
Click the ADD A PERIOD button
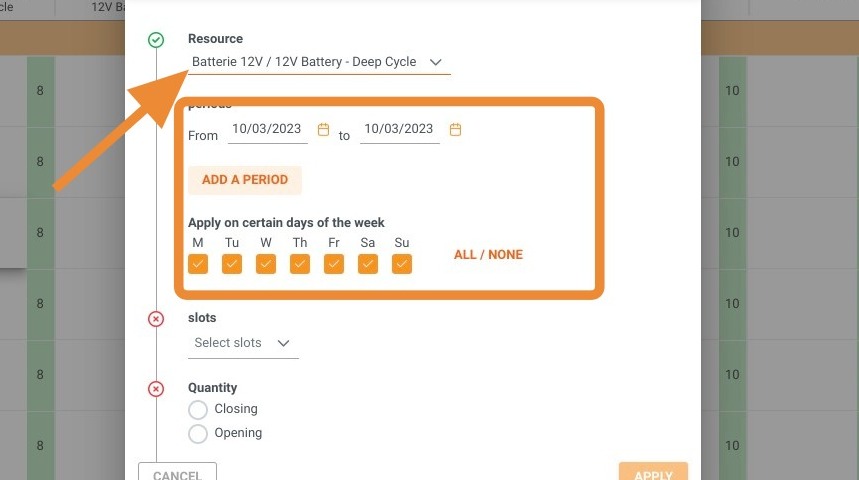(x=245, y=180)
